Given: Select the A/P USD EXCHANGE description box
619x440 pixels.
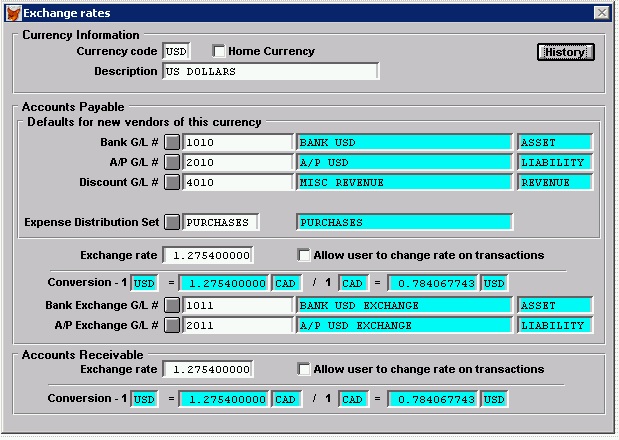Looking at the screenshot, I should coord(404,326).
